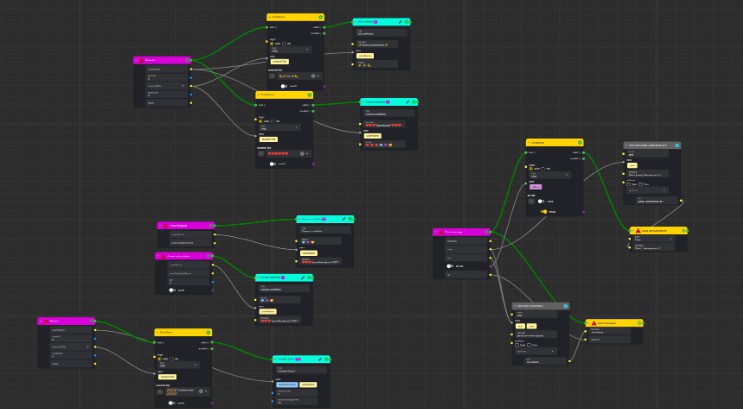Viewport: 743px width, 409px height.
Task: Flip the switch below the striped thumbnail field
Action: [172, 403]
